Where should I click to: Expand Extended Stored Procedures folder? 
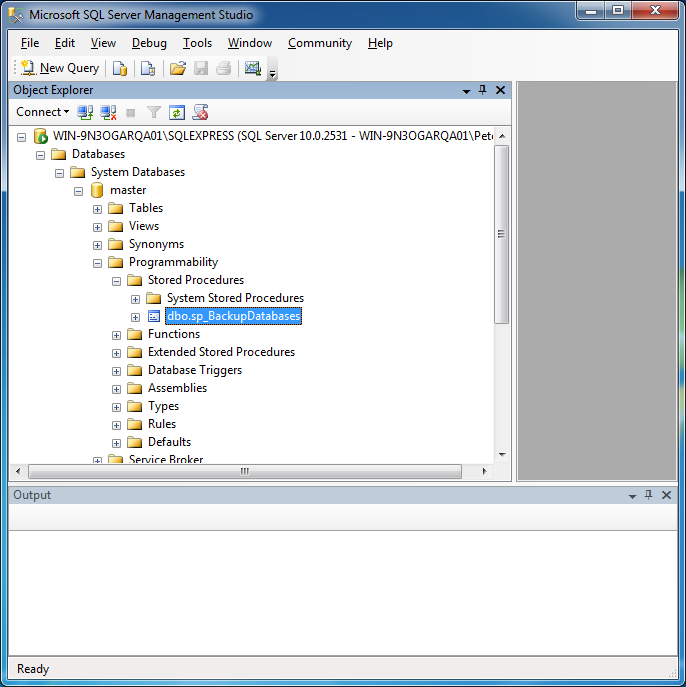[x=116, y=353]
